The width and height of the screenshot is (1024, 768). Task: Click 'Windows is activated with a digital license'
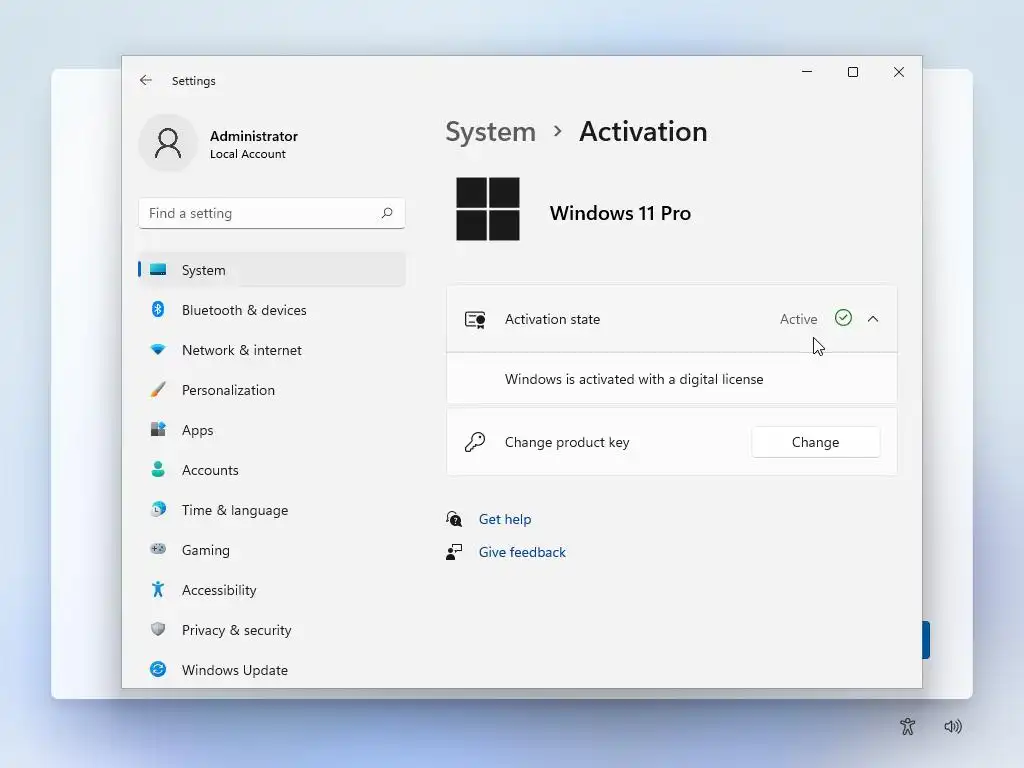(633, 379)
